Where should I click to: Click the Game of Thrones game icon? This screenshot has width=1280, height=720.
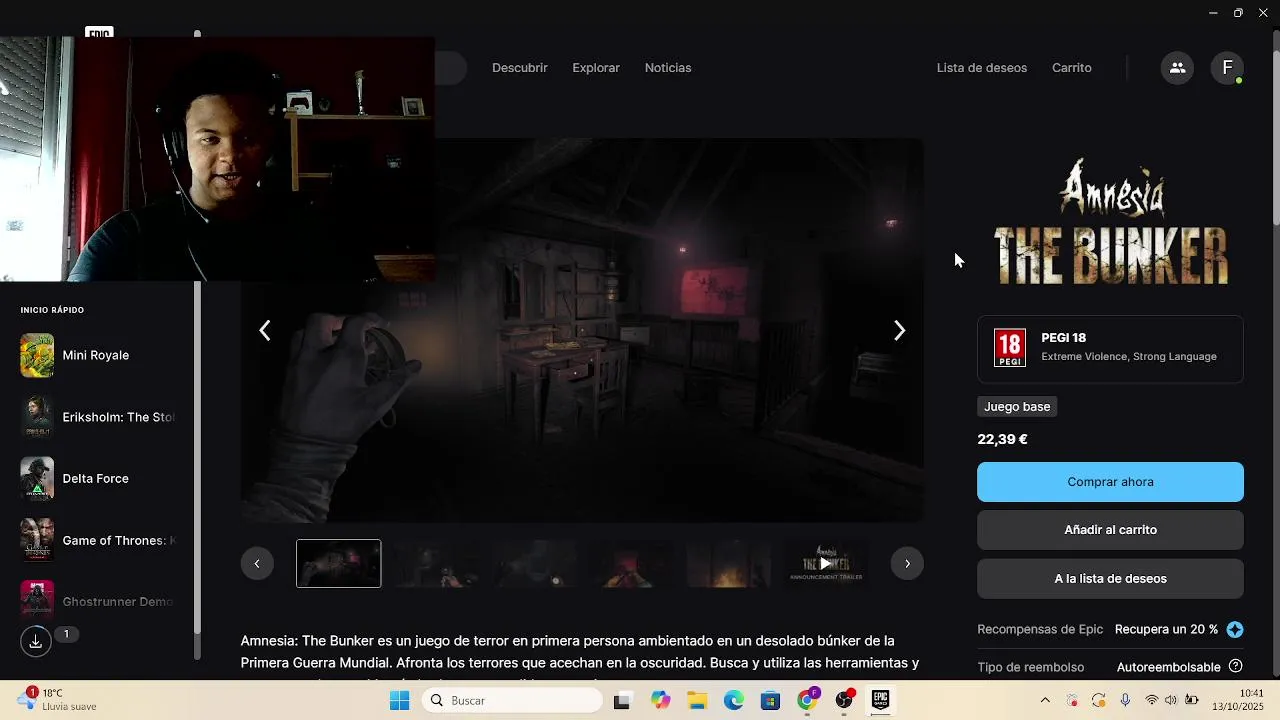click(37, 540)
